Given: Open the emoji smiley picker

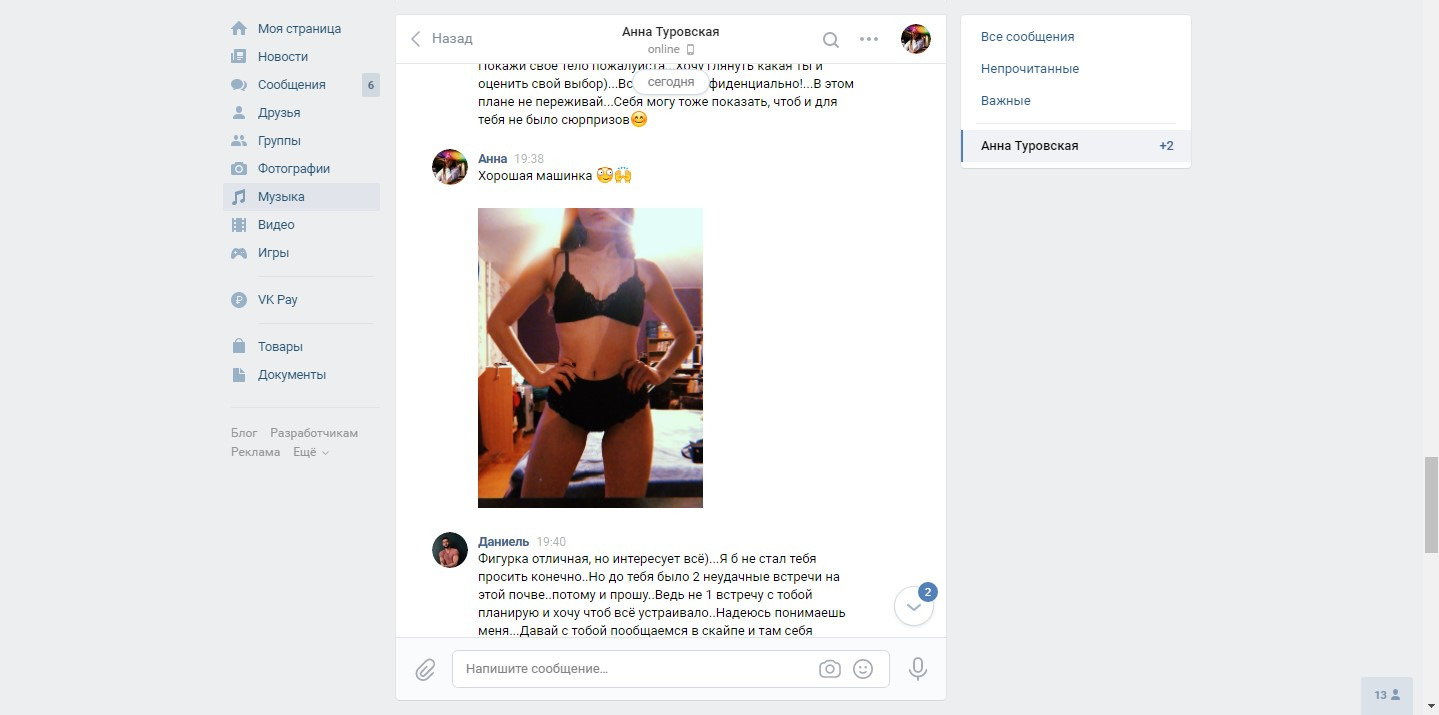Looking at the screenshot, I should click(863, 669).
